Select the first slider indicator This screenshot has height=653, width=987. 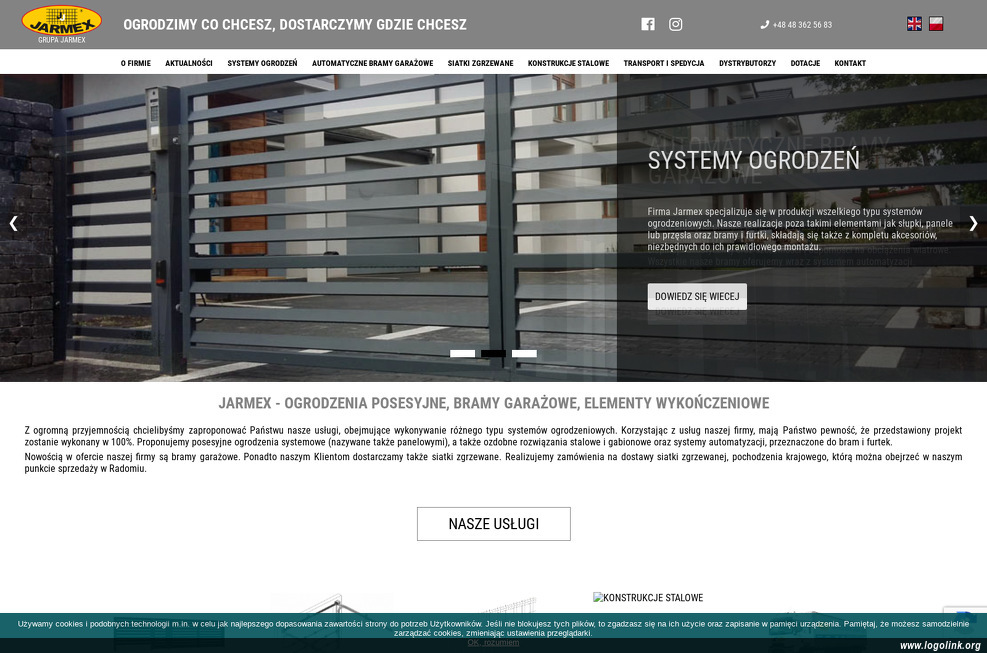click(463, 353)
